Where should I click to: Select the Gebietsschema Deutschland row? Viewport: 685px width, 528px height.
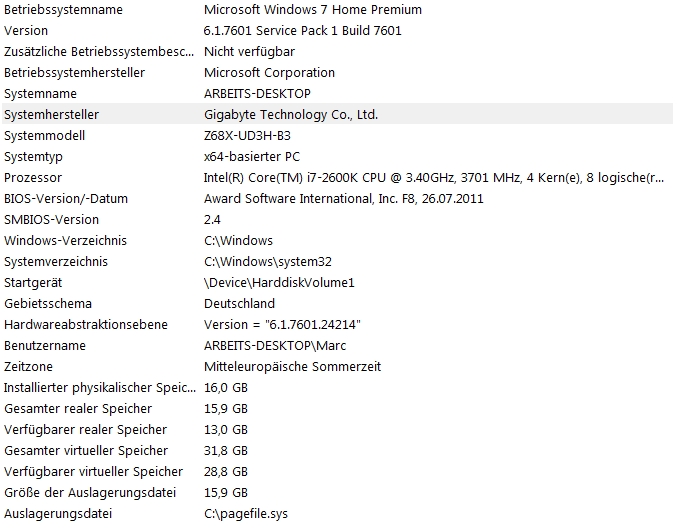[x=337, y=304]
